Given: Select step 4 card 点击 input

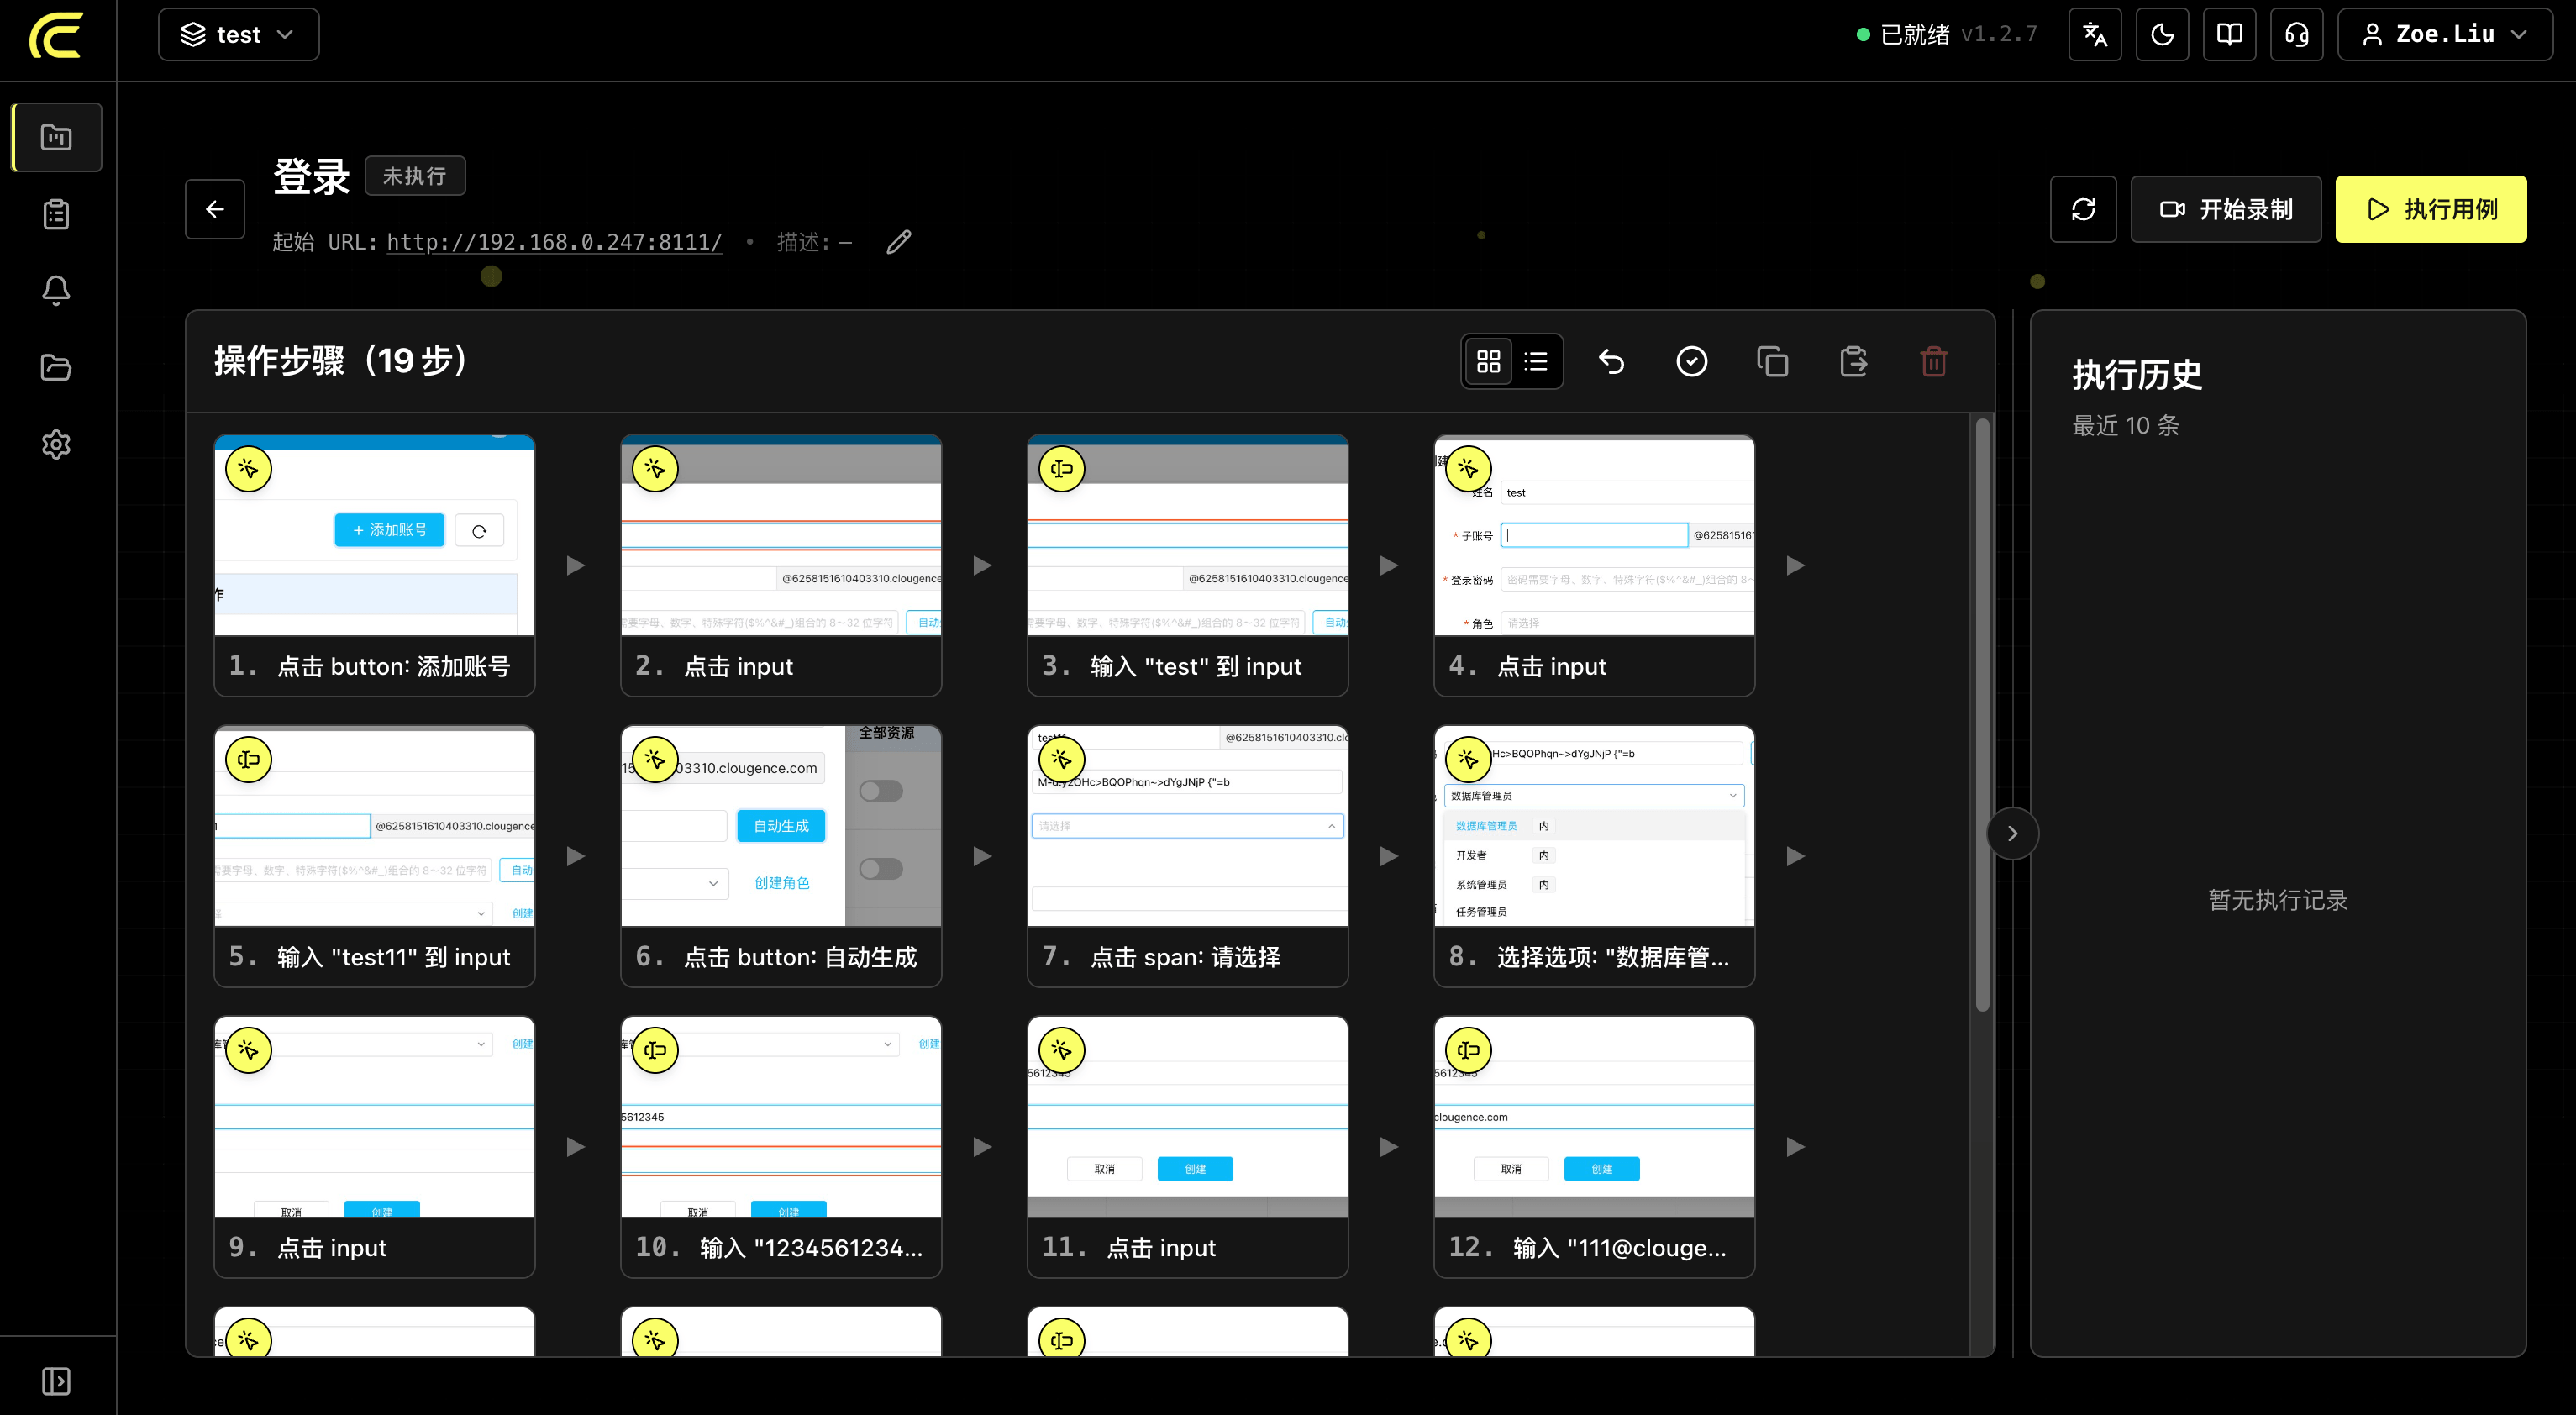Looking at the screenshot, I should [1594, 565].
